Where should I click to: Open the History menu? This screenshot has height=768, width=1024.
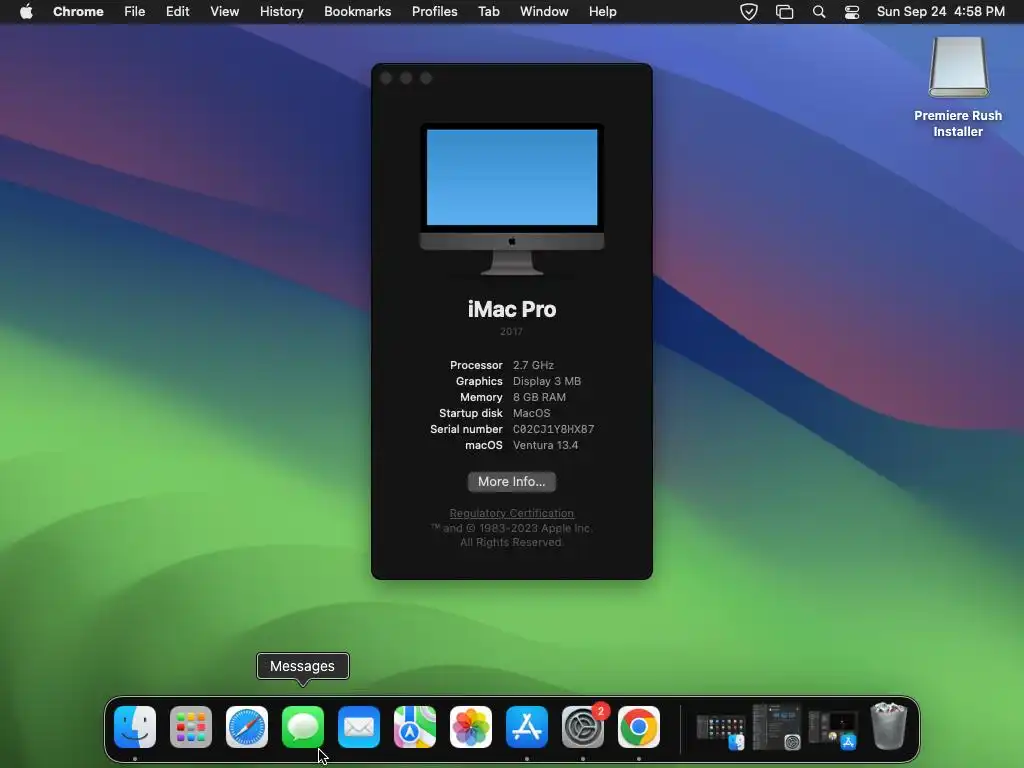[281, 12]
